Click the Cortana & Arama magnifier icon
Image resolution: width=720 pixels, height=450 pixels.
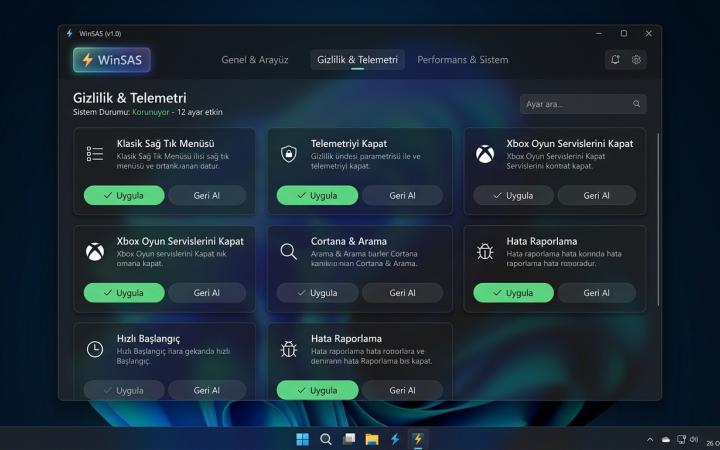coord(288,251)
